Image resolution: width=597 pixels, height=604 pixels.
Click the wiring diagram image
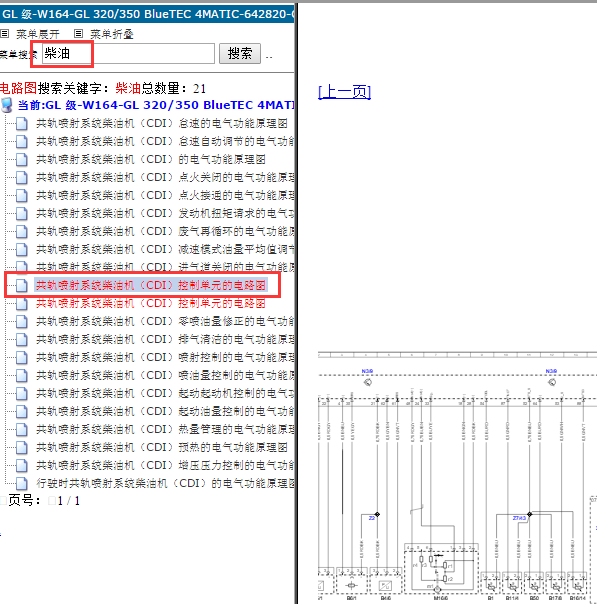457,477
